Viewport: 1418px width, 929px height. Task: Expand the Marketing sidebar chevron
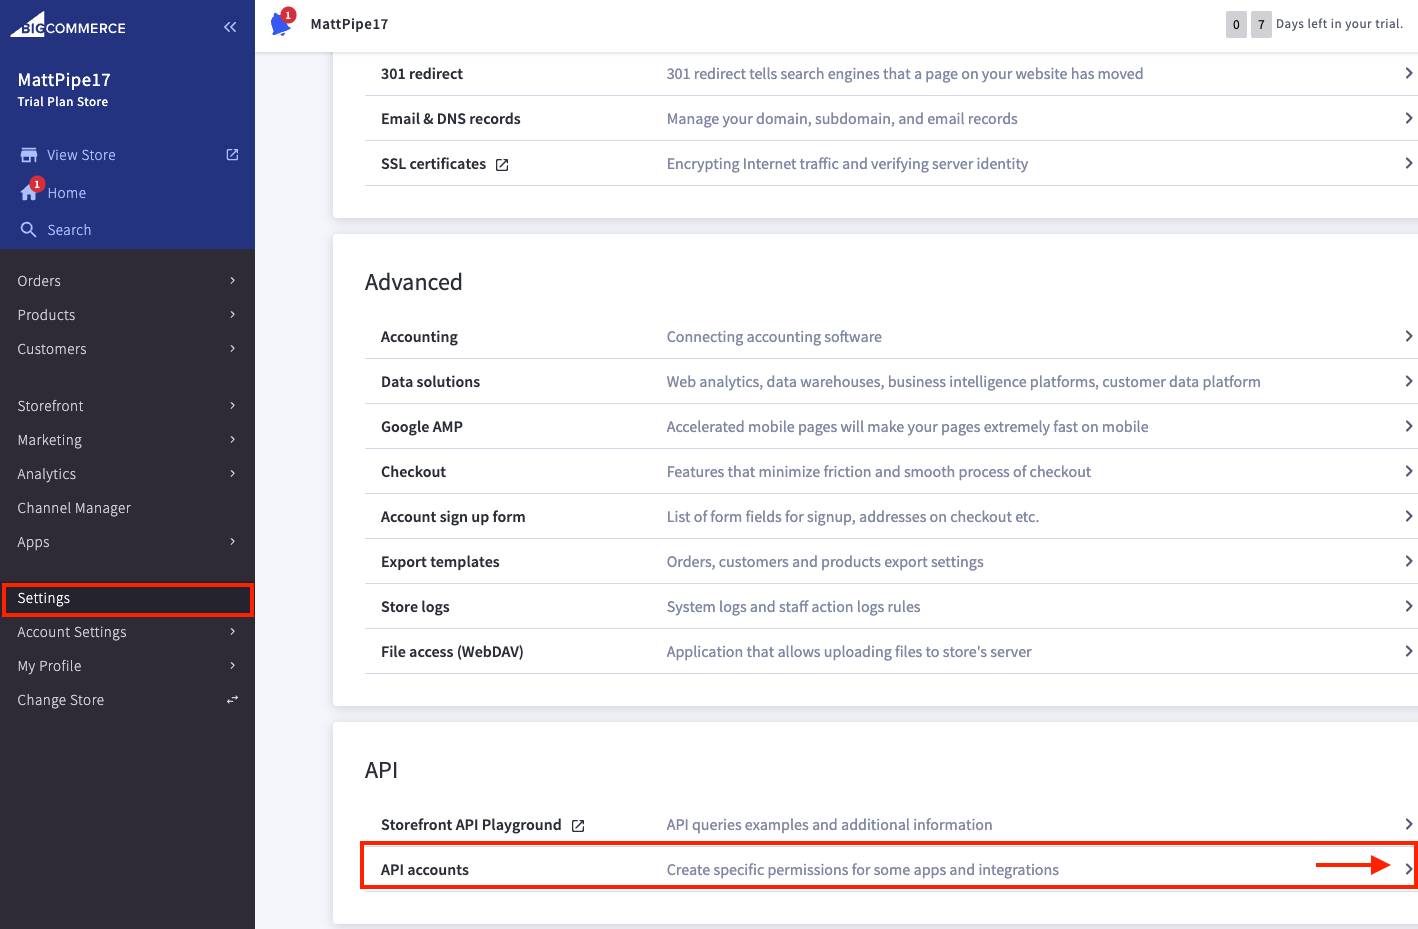(232, 440)
